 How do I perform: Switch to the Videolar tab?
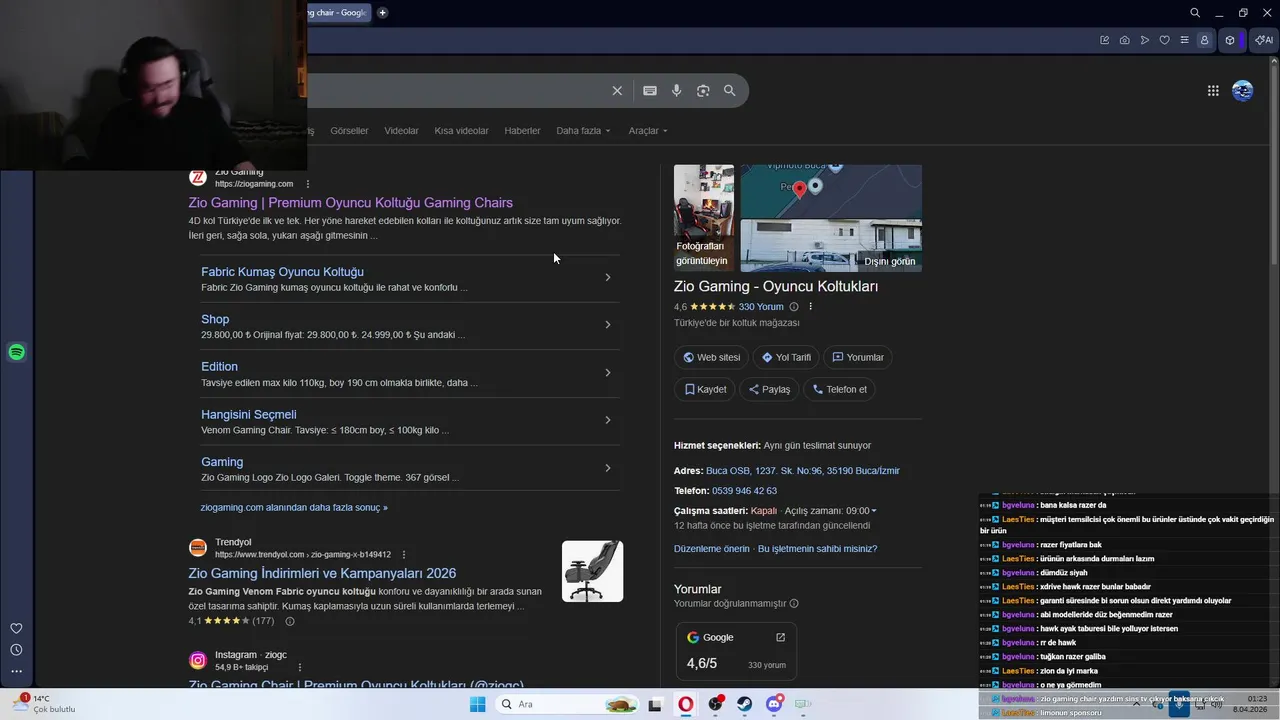click(x=401, y=131)
